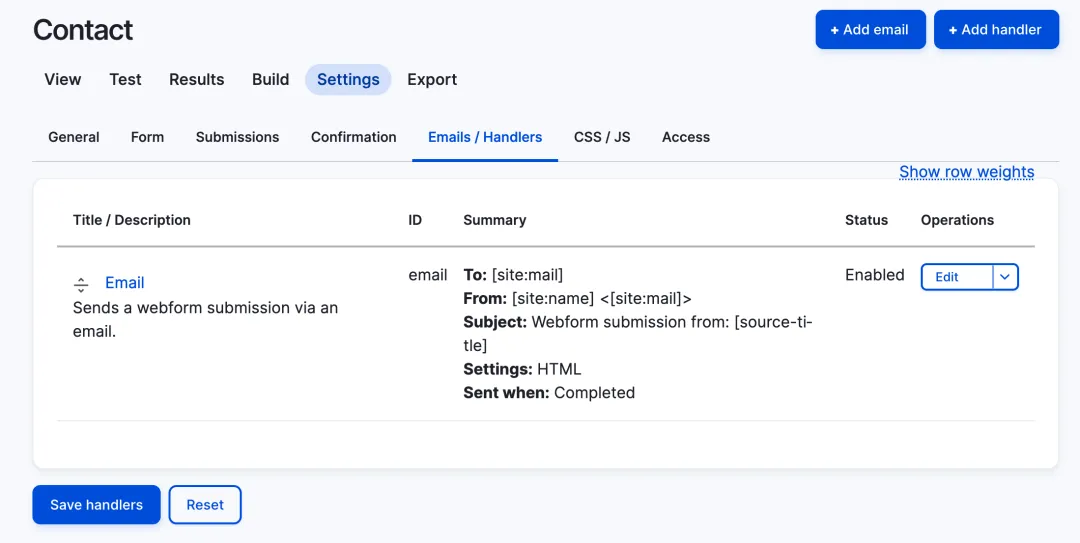This screenshot has height=543, width=1080.
Task: Switch to the Form subtab
Action: click(x=147, y=137)
